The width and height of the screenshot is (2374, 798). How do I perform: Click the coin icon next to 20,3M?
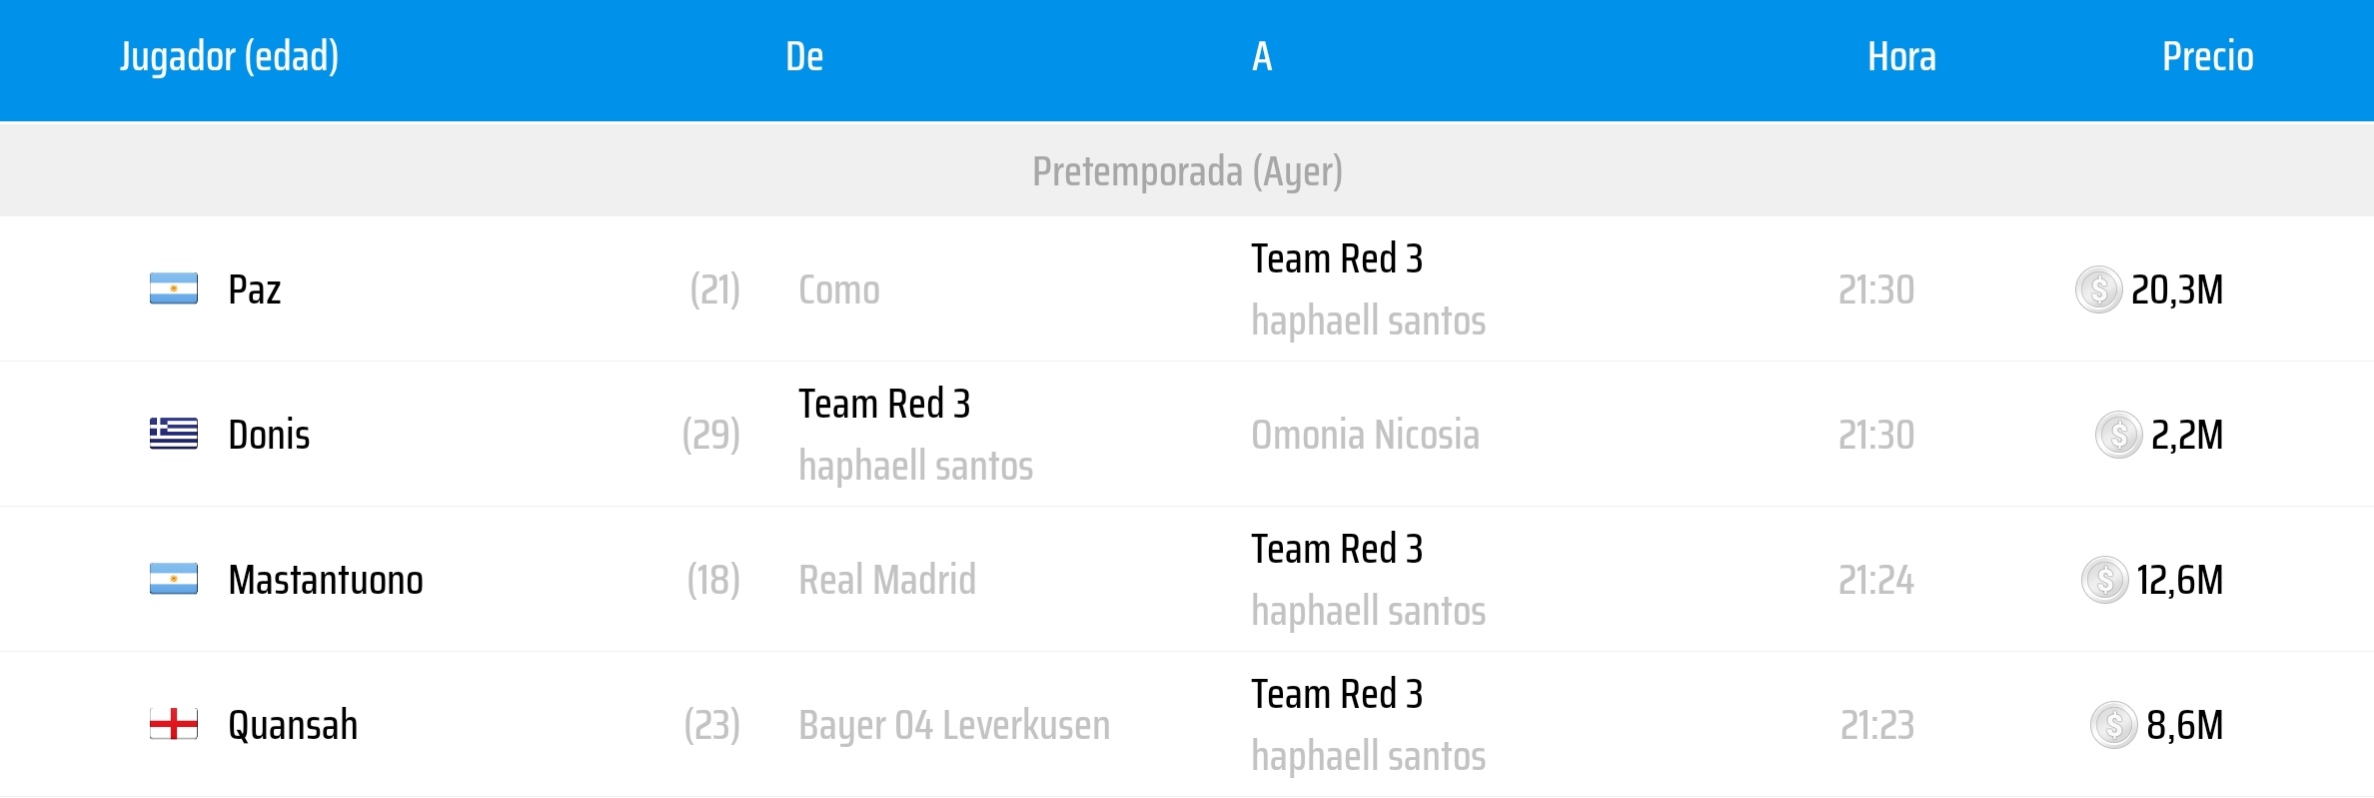pyautogui.click(x=2098, y=290)
